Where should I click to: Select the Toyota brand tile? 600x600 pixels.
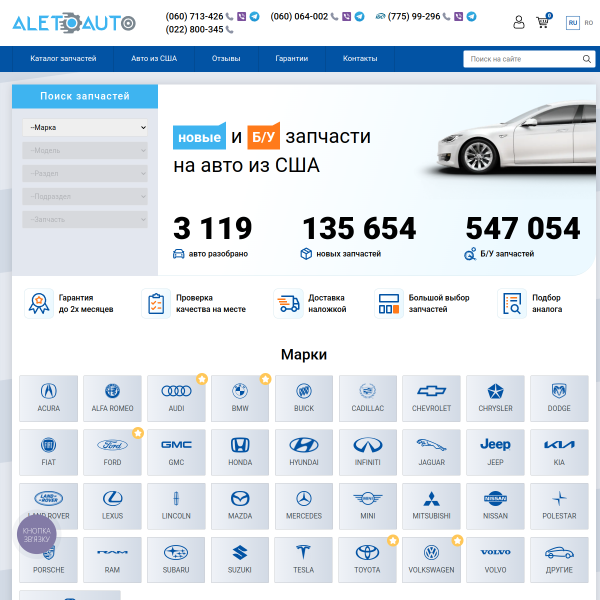coord(368,560)
